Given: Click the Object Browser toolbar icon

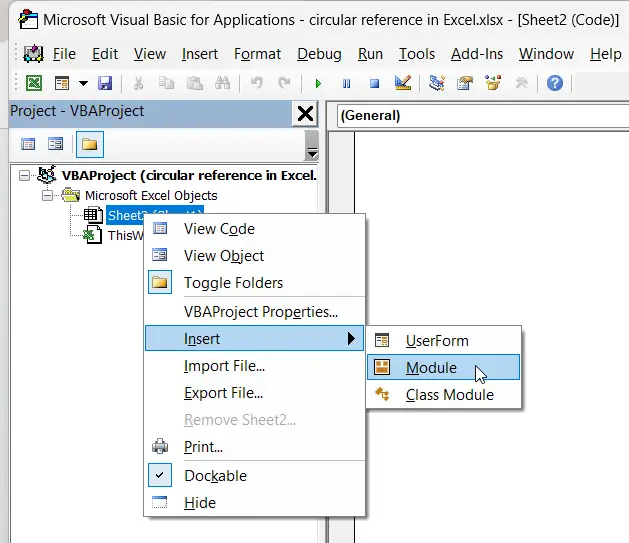Looking at the screenshot, I should click(493, 83).
